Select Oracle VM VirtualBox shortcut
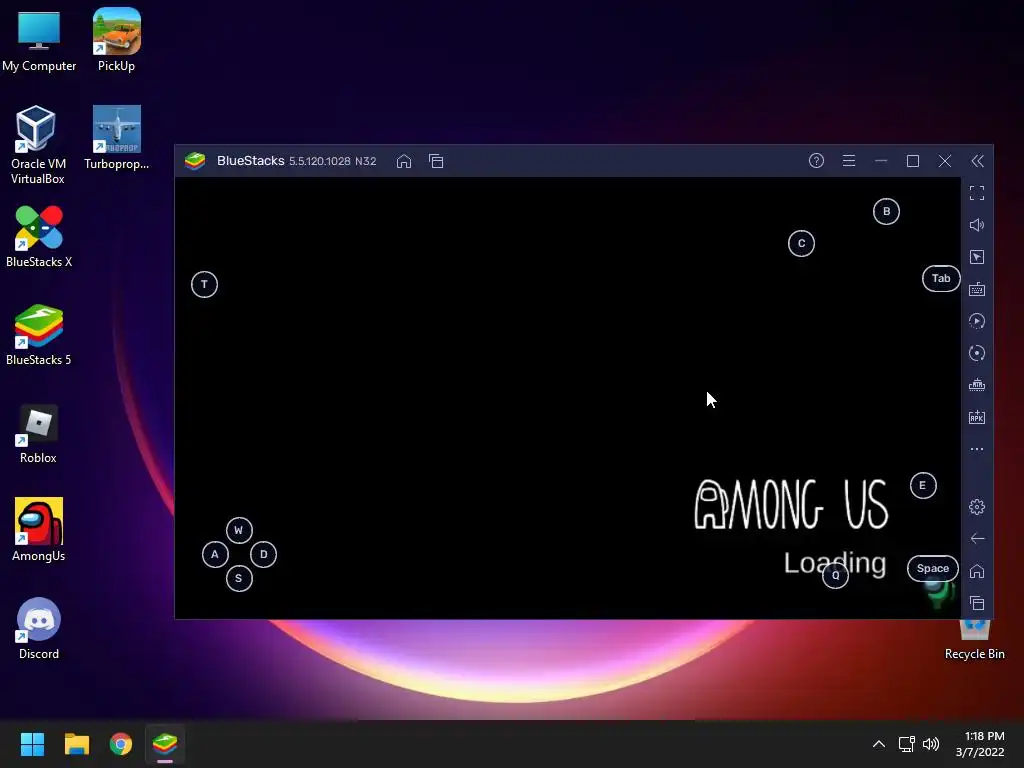1024x768 pixels. (x=38, y=145)
